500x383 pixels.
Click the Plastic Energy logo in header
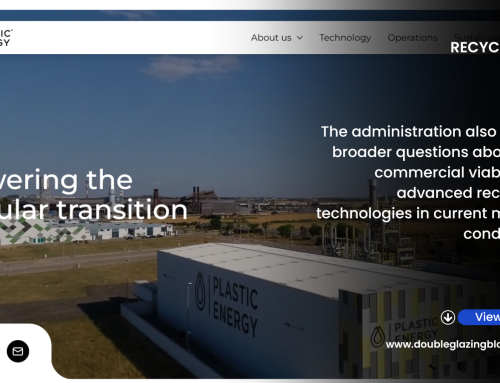pyautogui.click(x=6, y=38)
